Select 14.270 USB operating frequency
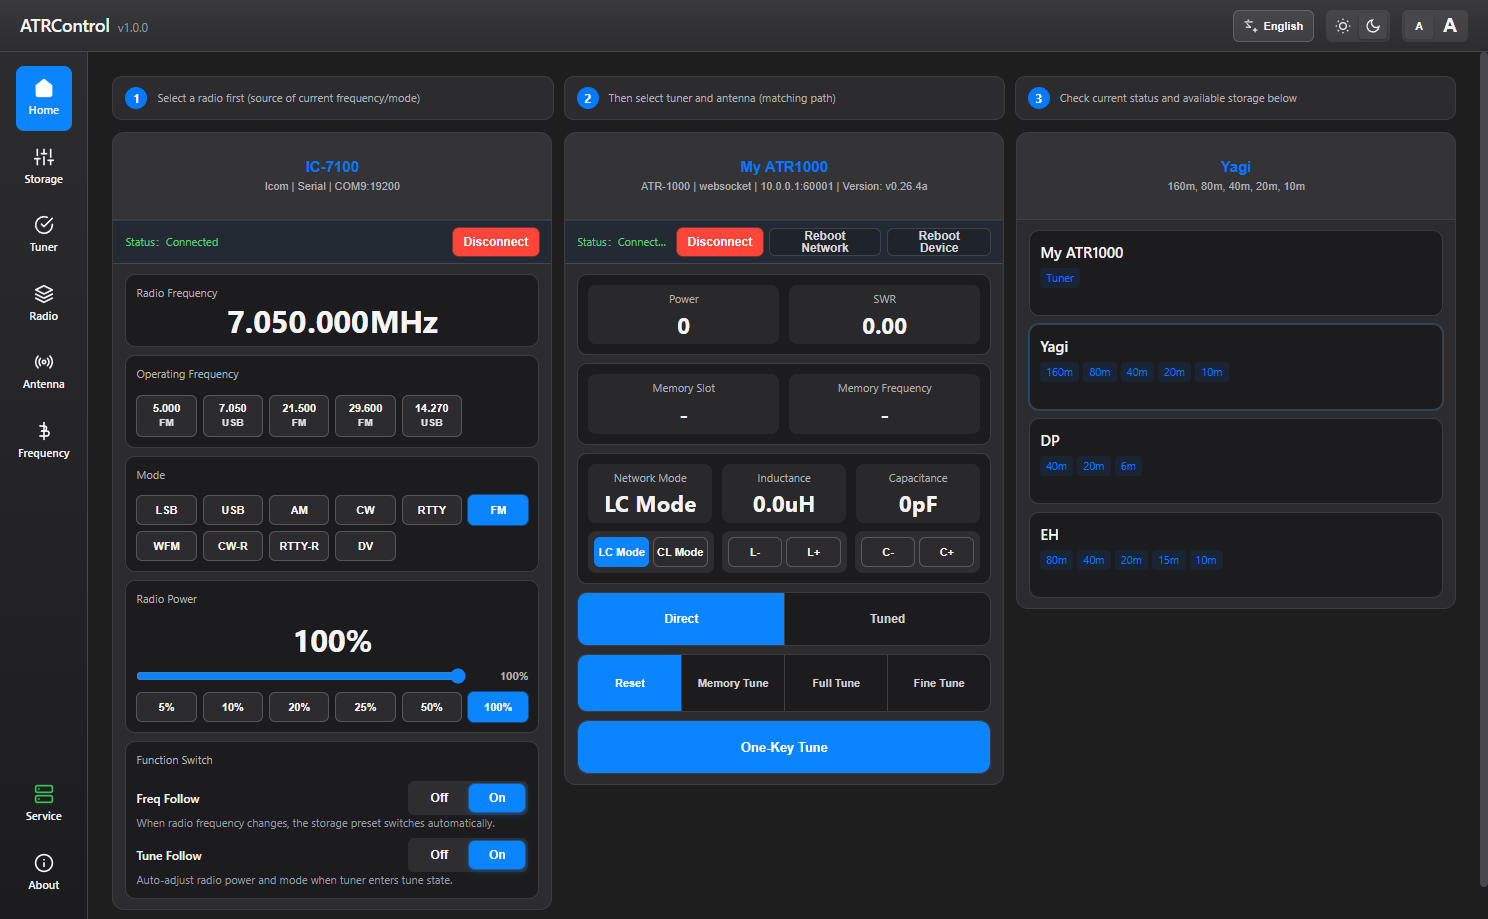 432,416
